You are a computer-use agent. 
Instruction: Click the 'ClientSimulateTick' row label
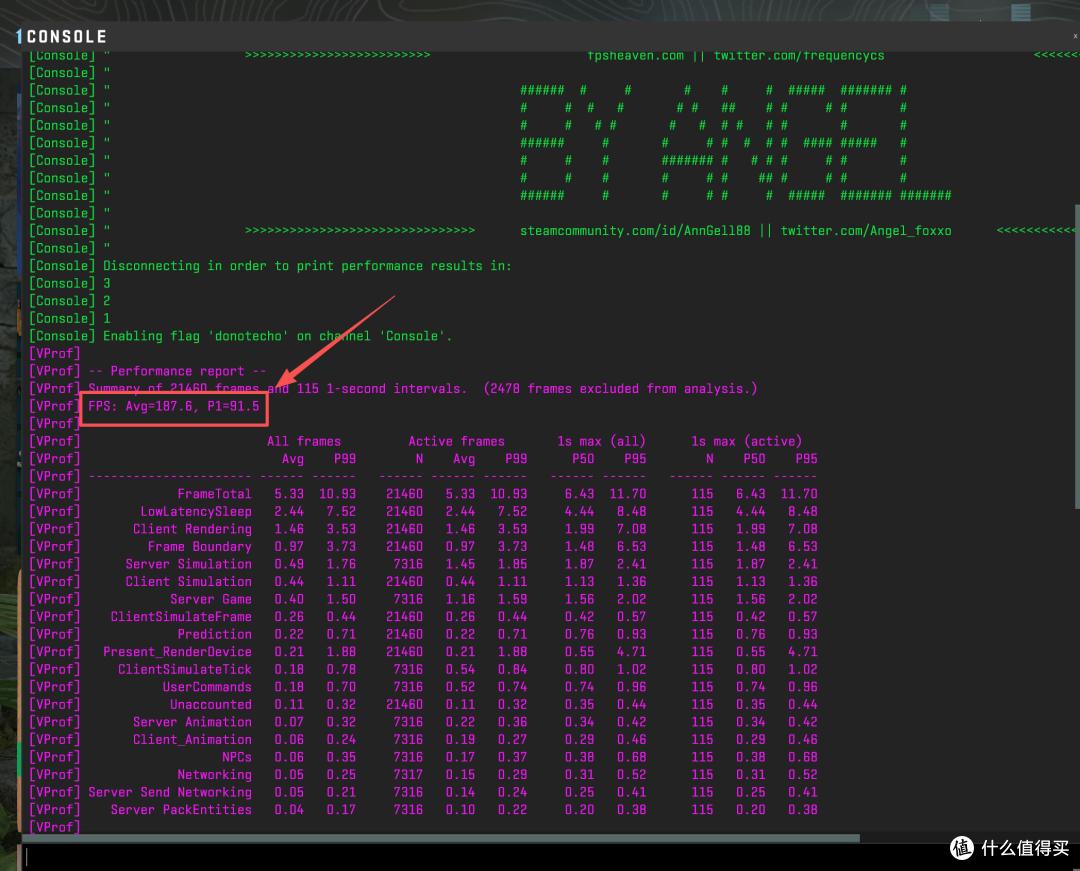[x=185, y=669]
